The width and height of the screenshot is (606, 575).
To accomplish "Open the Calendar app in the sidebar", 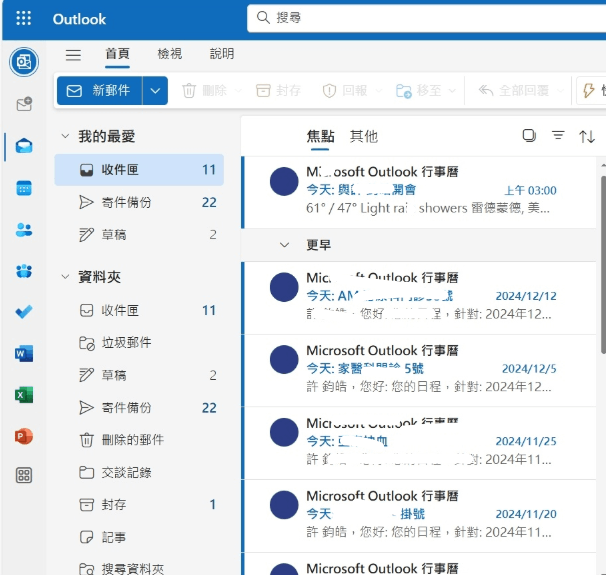I will click(24, 188).
